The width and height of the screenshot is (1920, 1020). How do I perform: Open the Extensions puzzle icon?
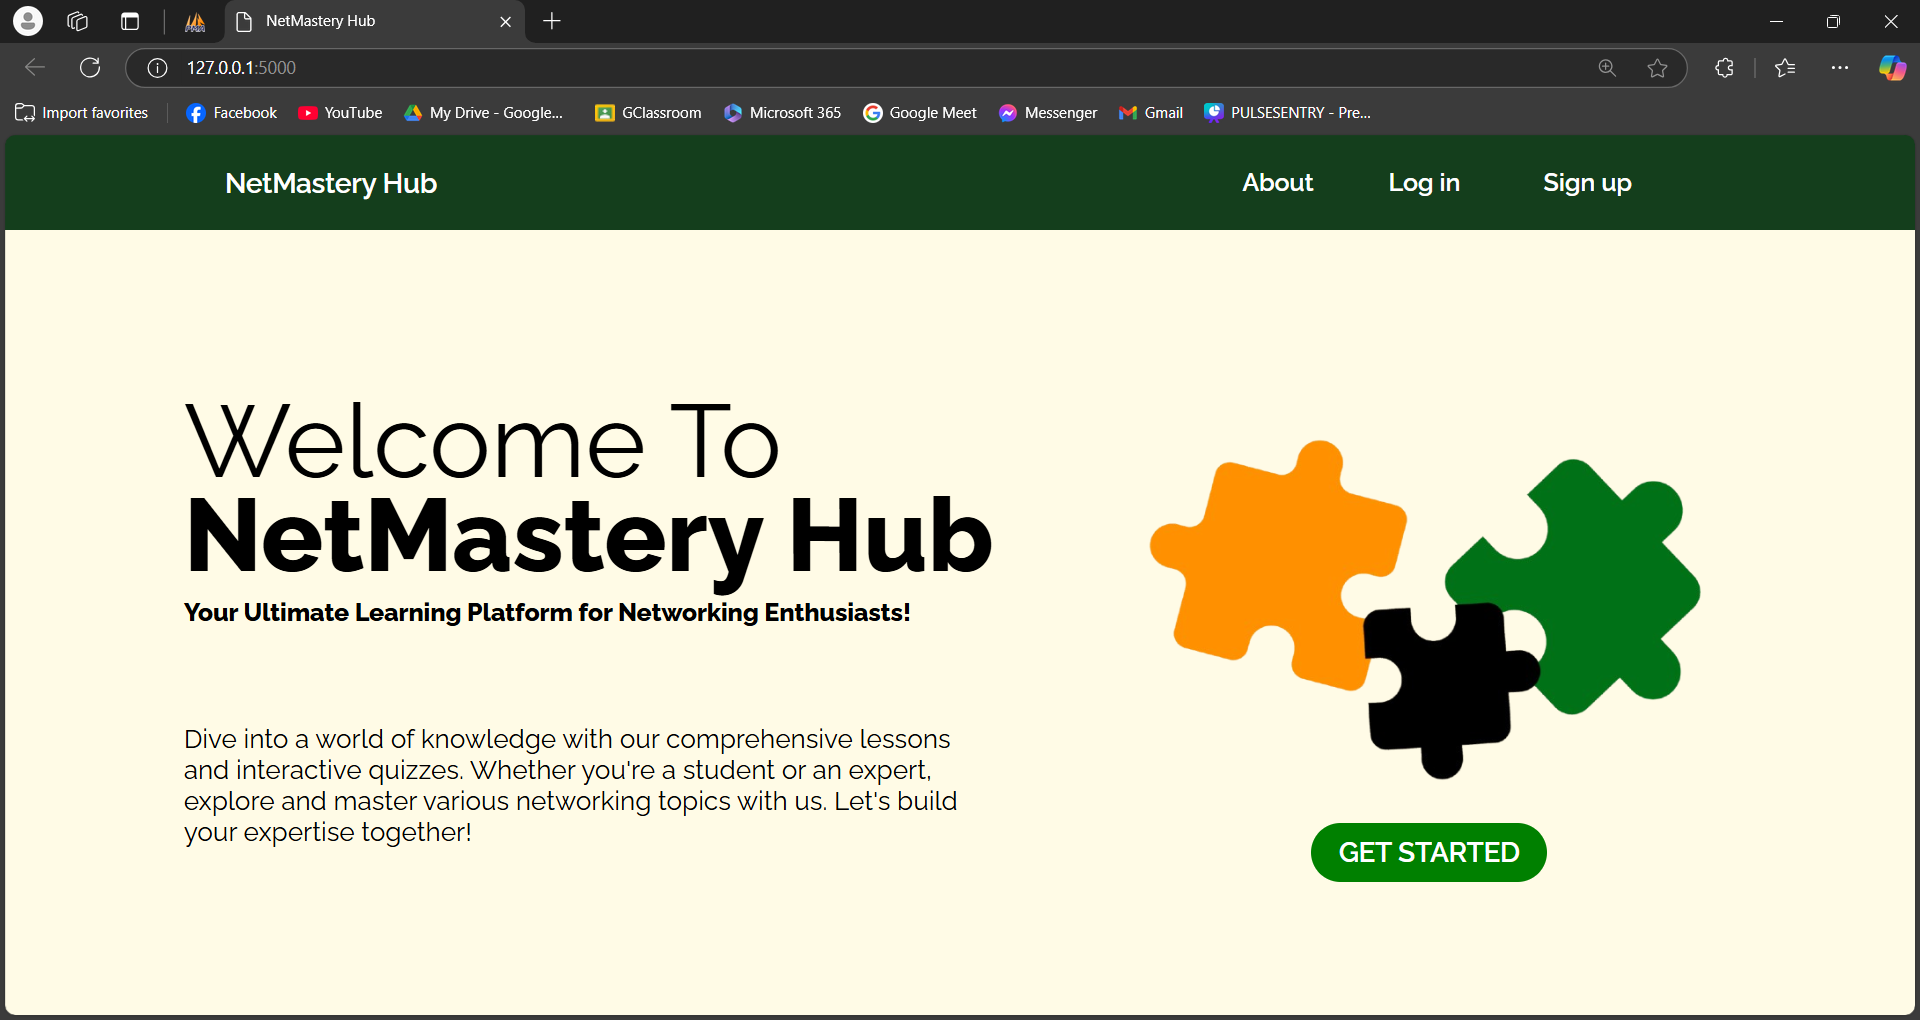1724,67
